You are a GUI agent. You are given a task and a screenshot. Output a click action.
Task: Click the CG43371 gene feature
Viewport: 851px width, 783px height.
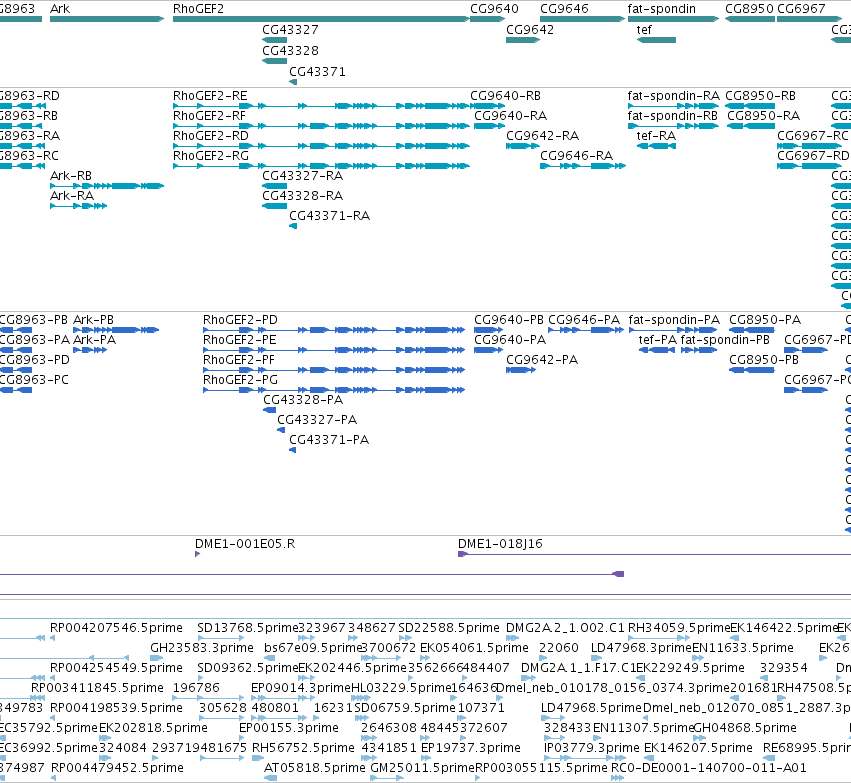[x=293, y=82]
